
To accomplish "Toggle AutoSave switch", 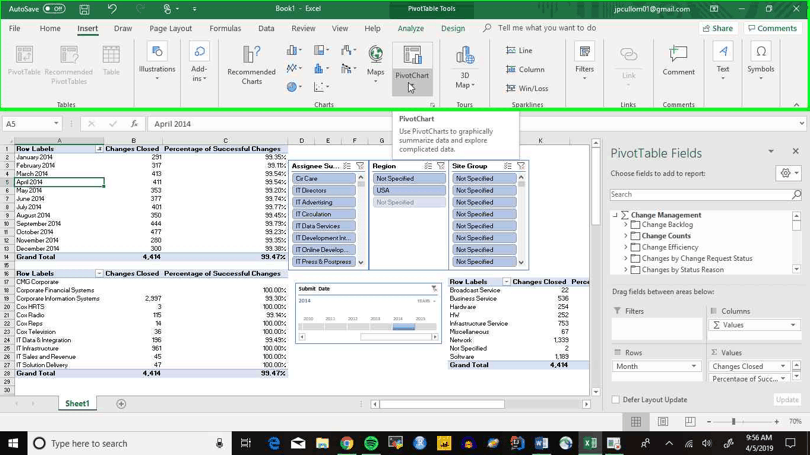I will tap(54, 9).
